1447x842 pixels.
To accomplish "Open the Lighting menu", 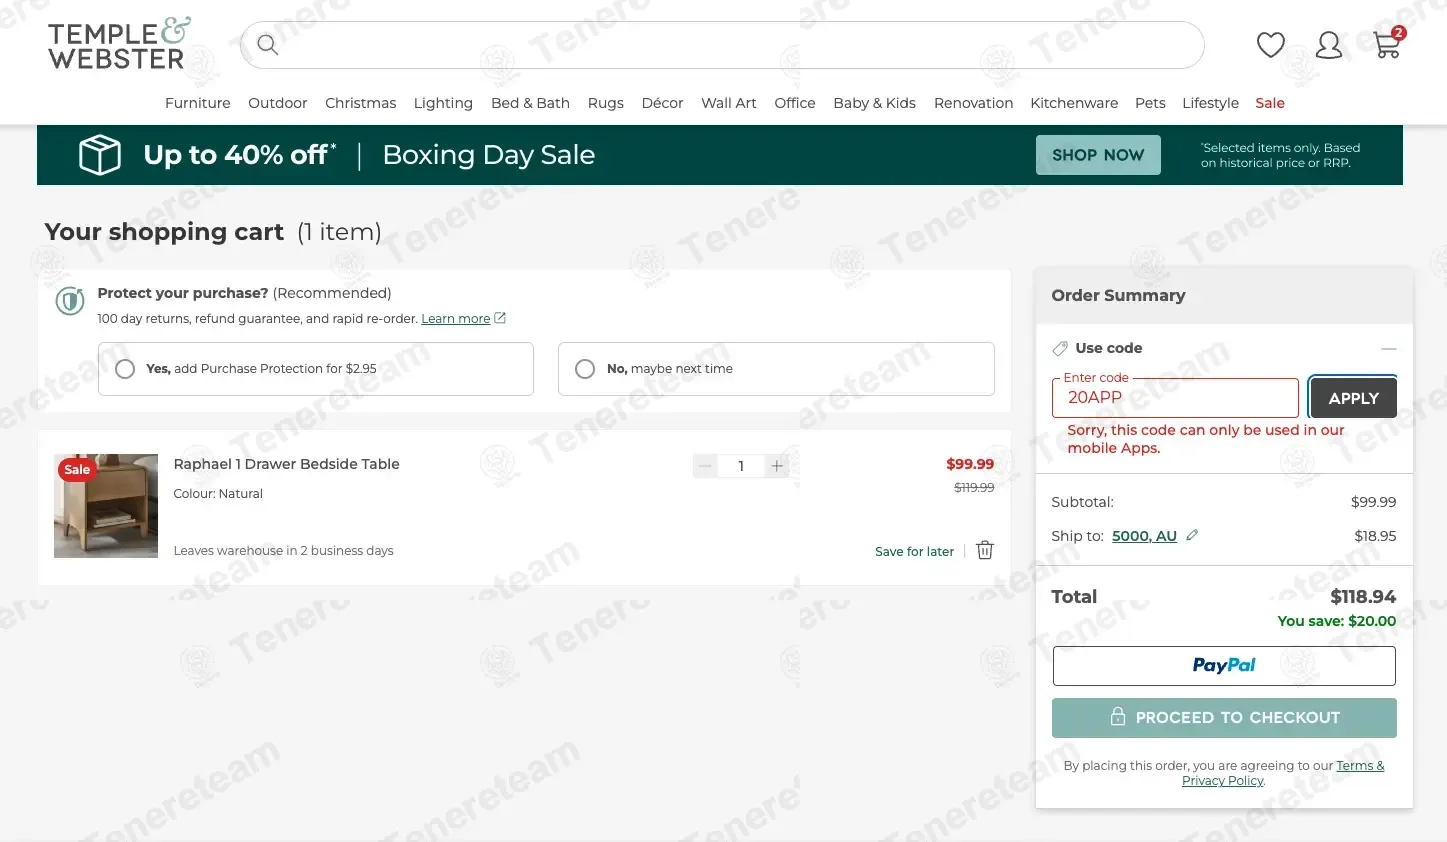I will (x=442, y=103).
